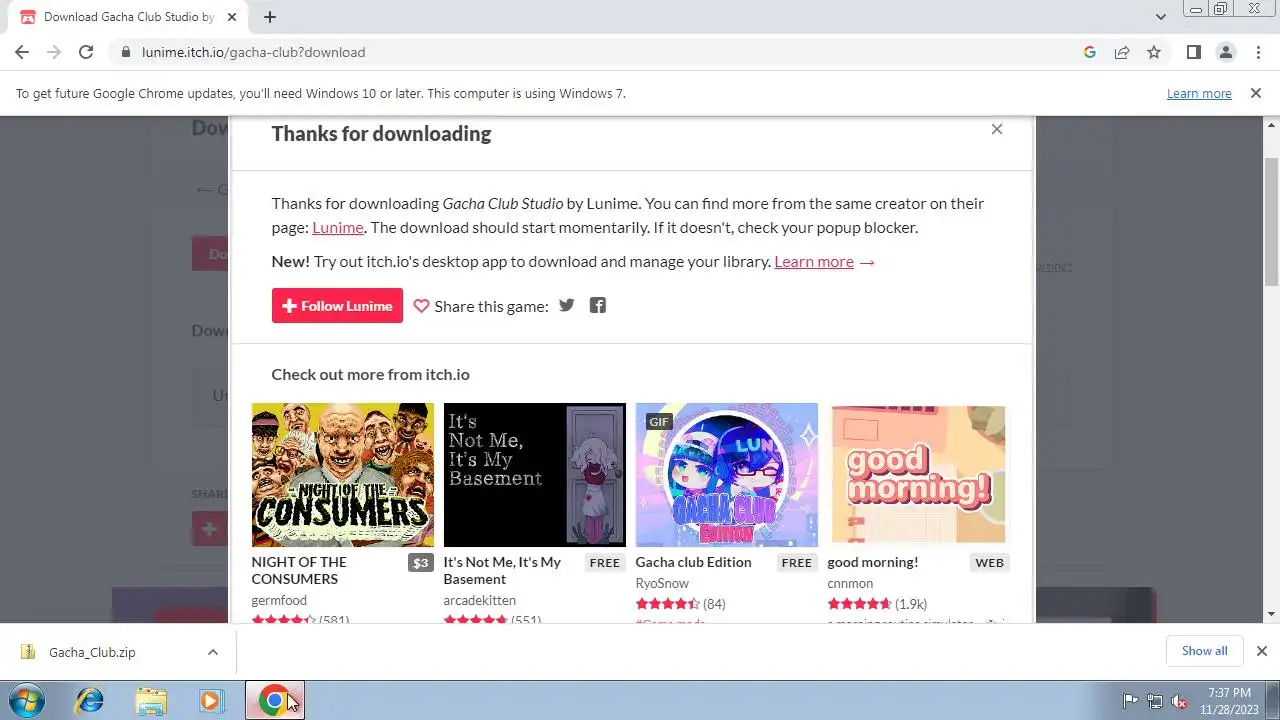1280x720 pixels.
Task: Expand the Gacha_Club.zip download options arrow
Action: coord(212,652)
